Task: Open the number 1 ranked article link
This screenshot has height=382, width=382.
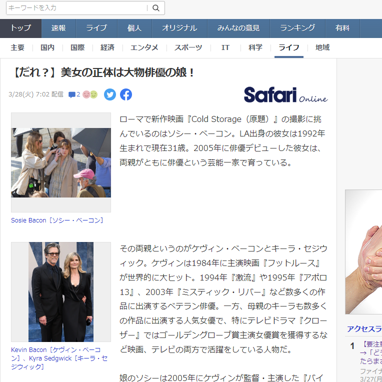Action: tap(371, 352)
